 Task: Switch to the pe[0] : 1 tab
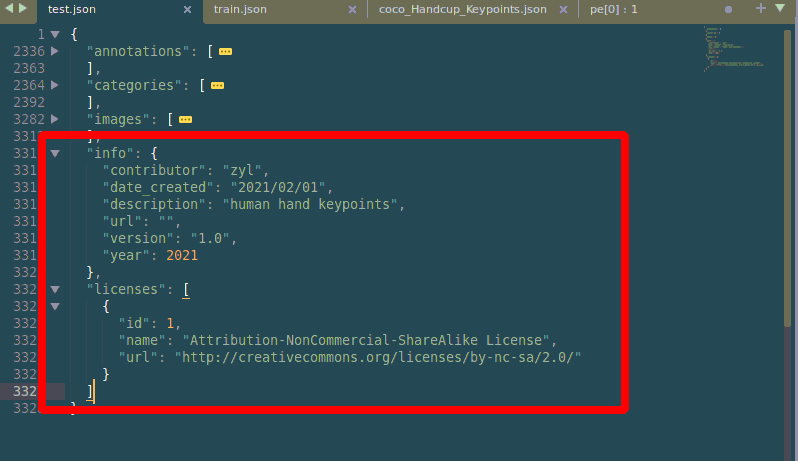coord(613,9)
